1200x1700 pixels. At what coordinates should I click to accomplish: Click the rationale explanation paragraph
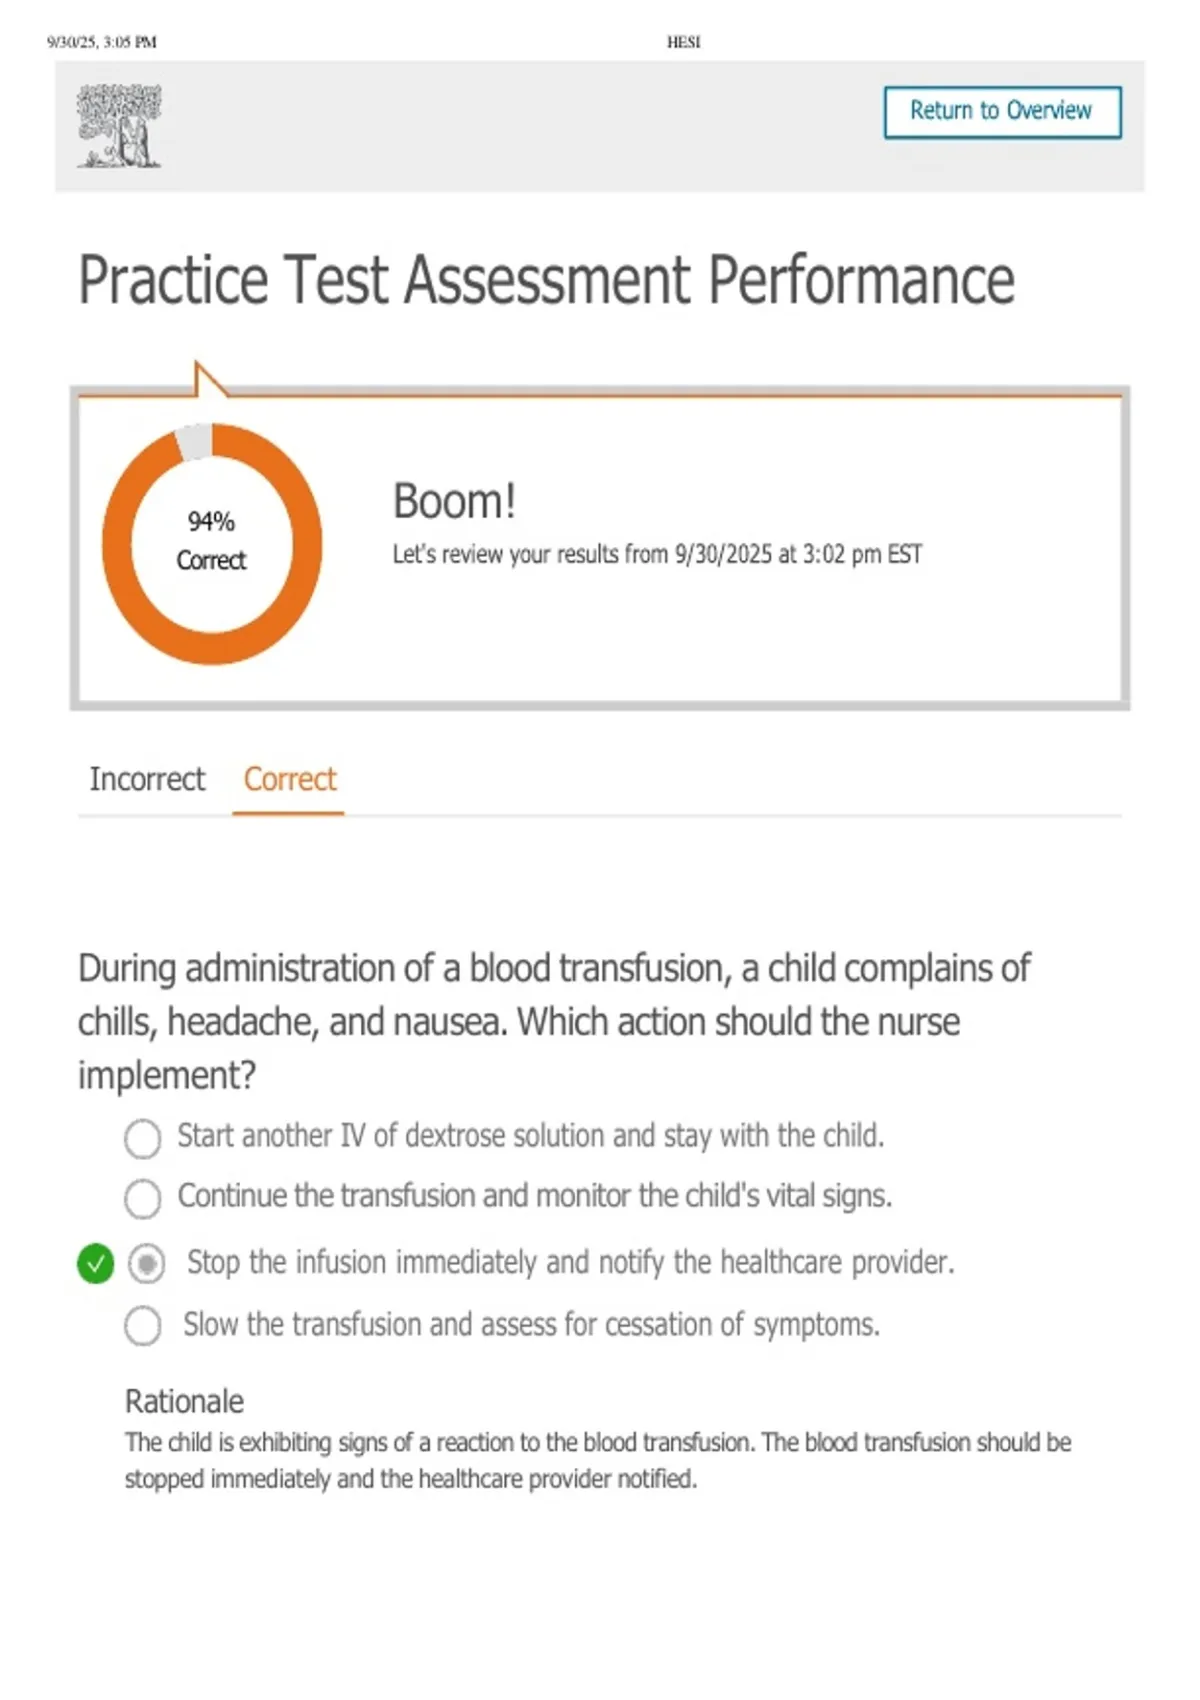pyautogui.click(x=597, y=1460)
